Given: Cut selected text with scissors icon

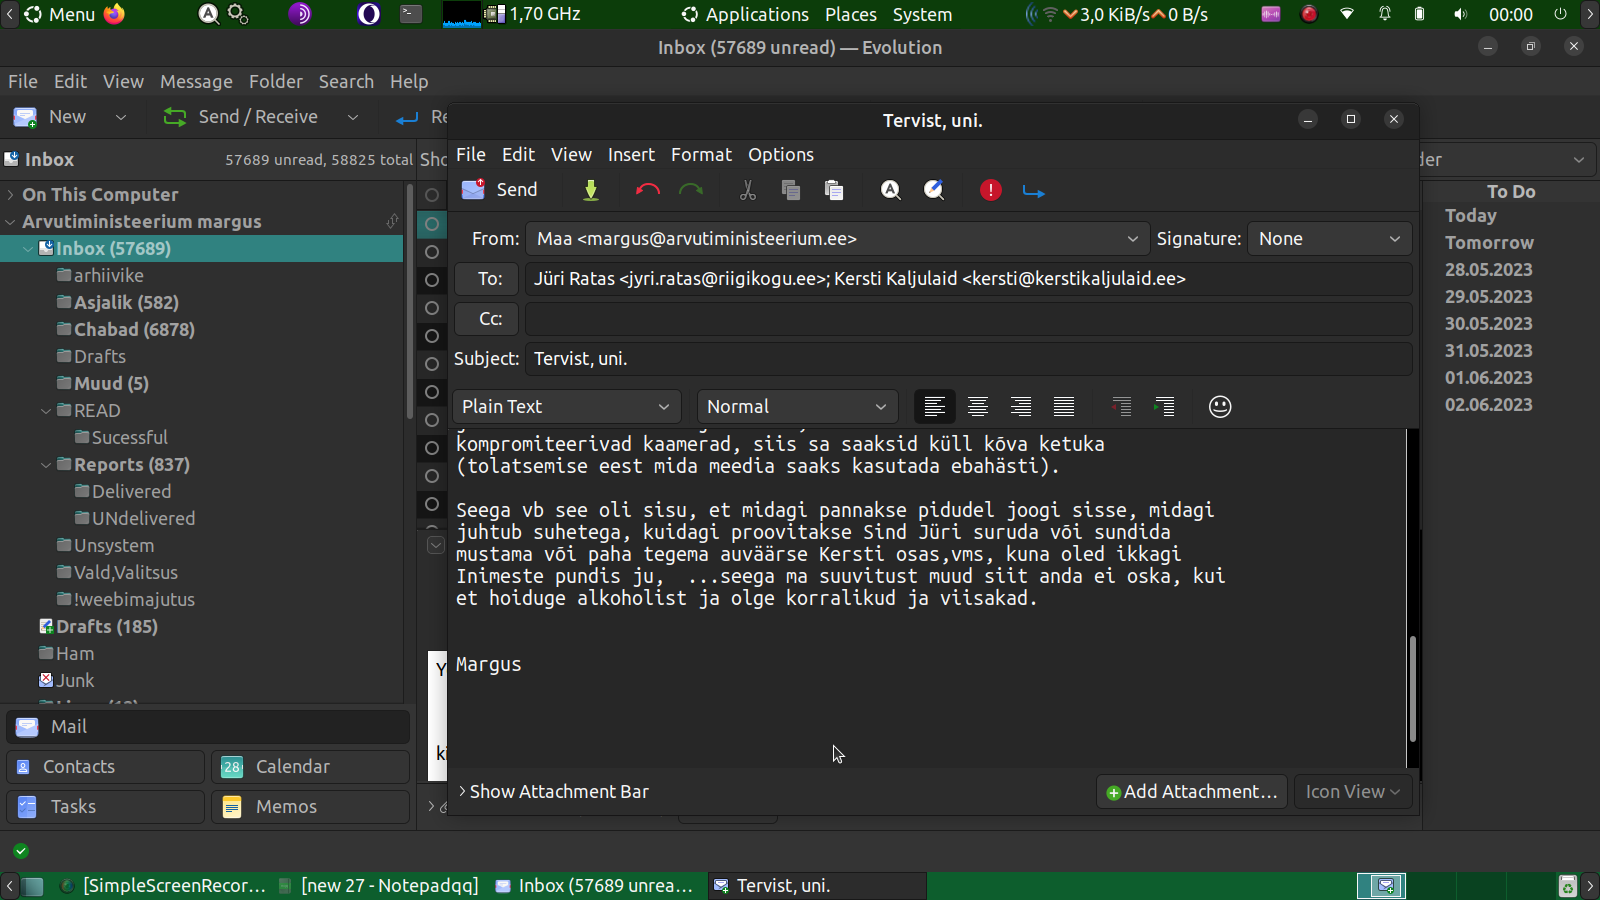Looking at the screenshot, I should point(747,190).
